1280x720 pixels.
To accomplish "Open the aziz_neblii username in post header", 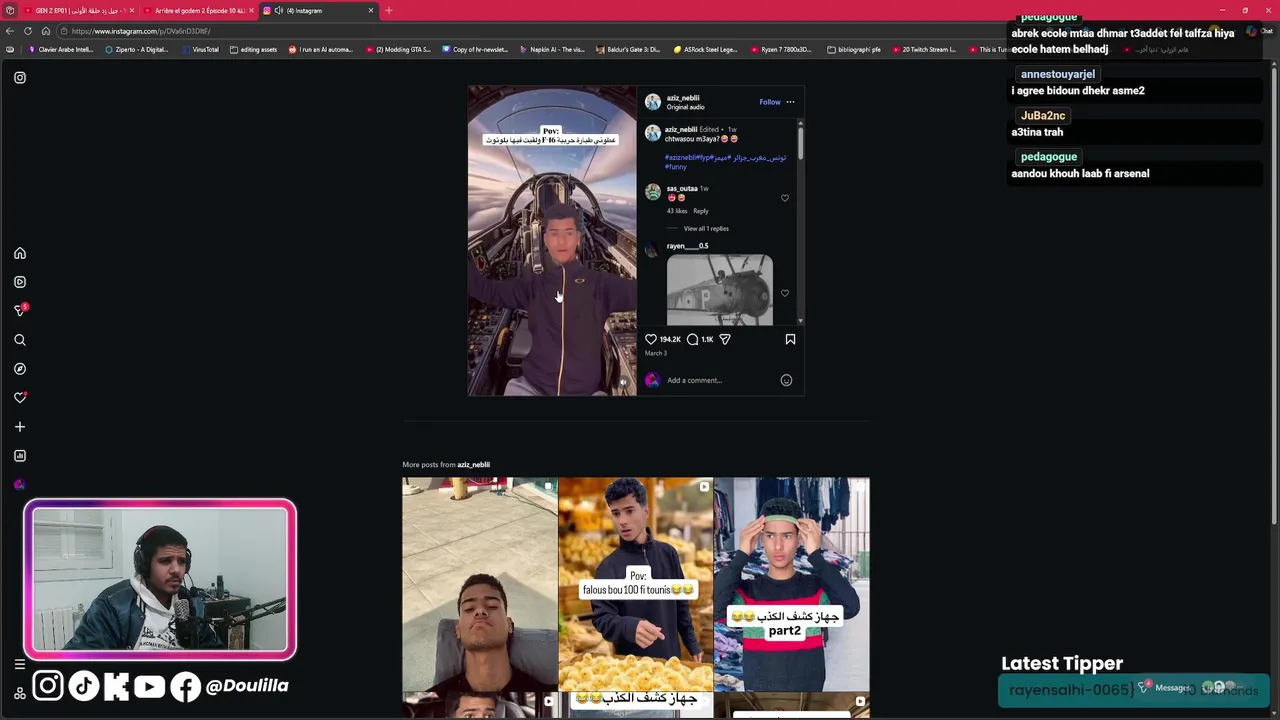I will point(683,98).
